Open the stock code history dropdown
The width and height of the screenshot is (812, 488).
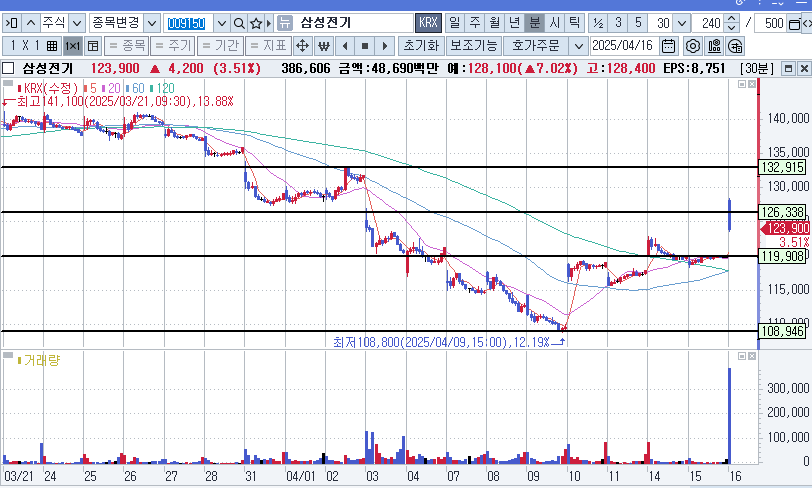coord(222,23)
